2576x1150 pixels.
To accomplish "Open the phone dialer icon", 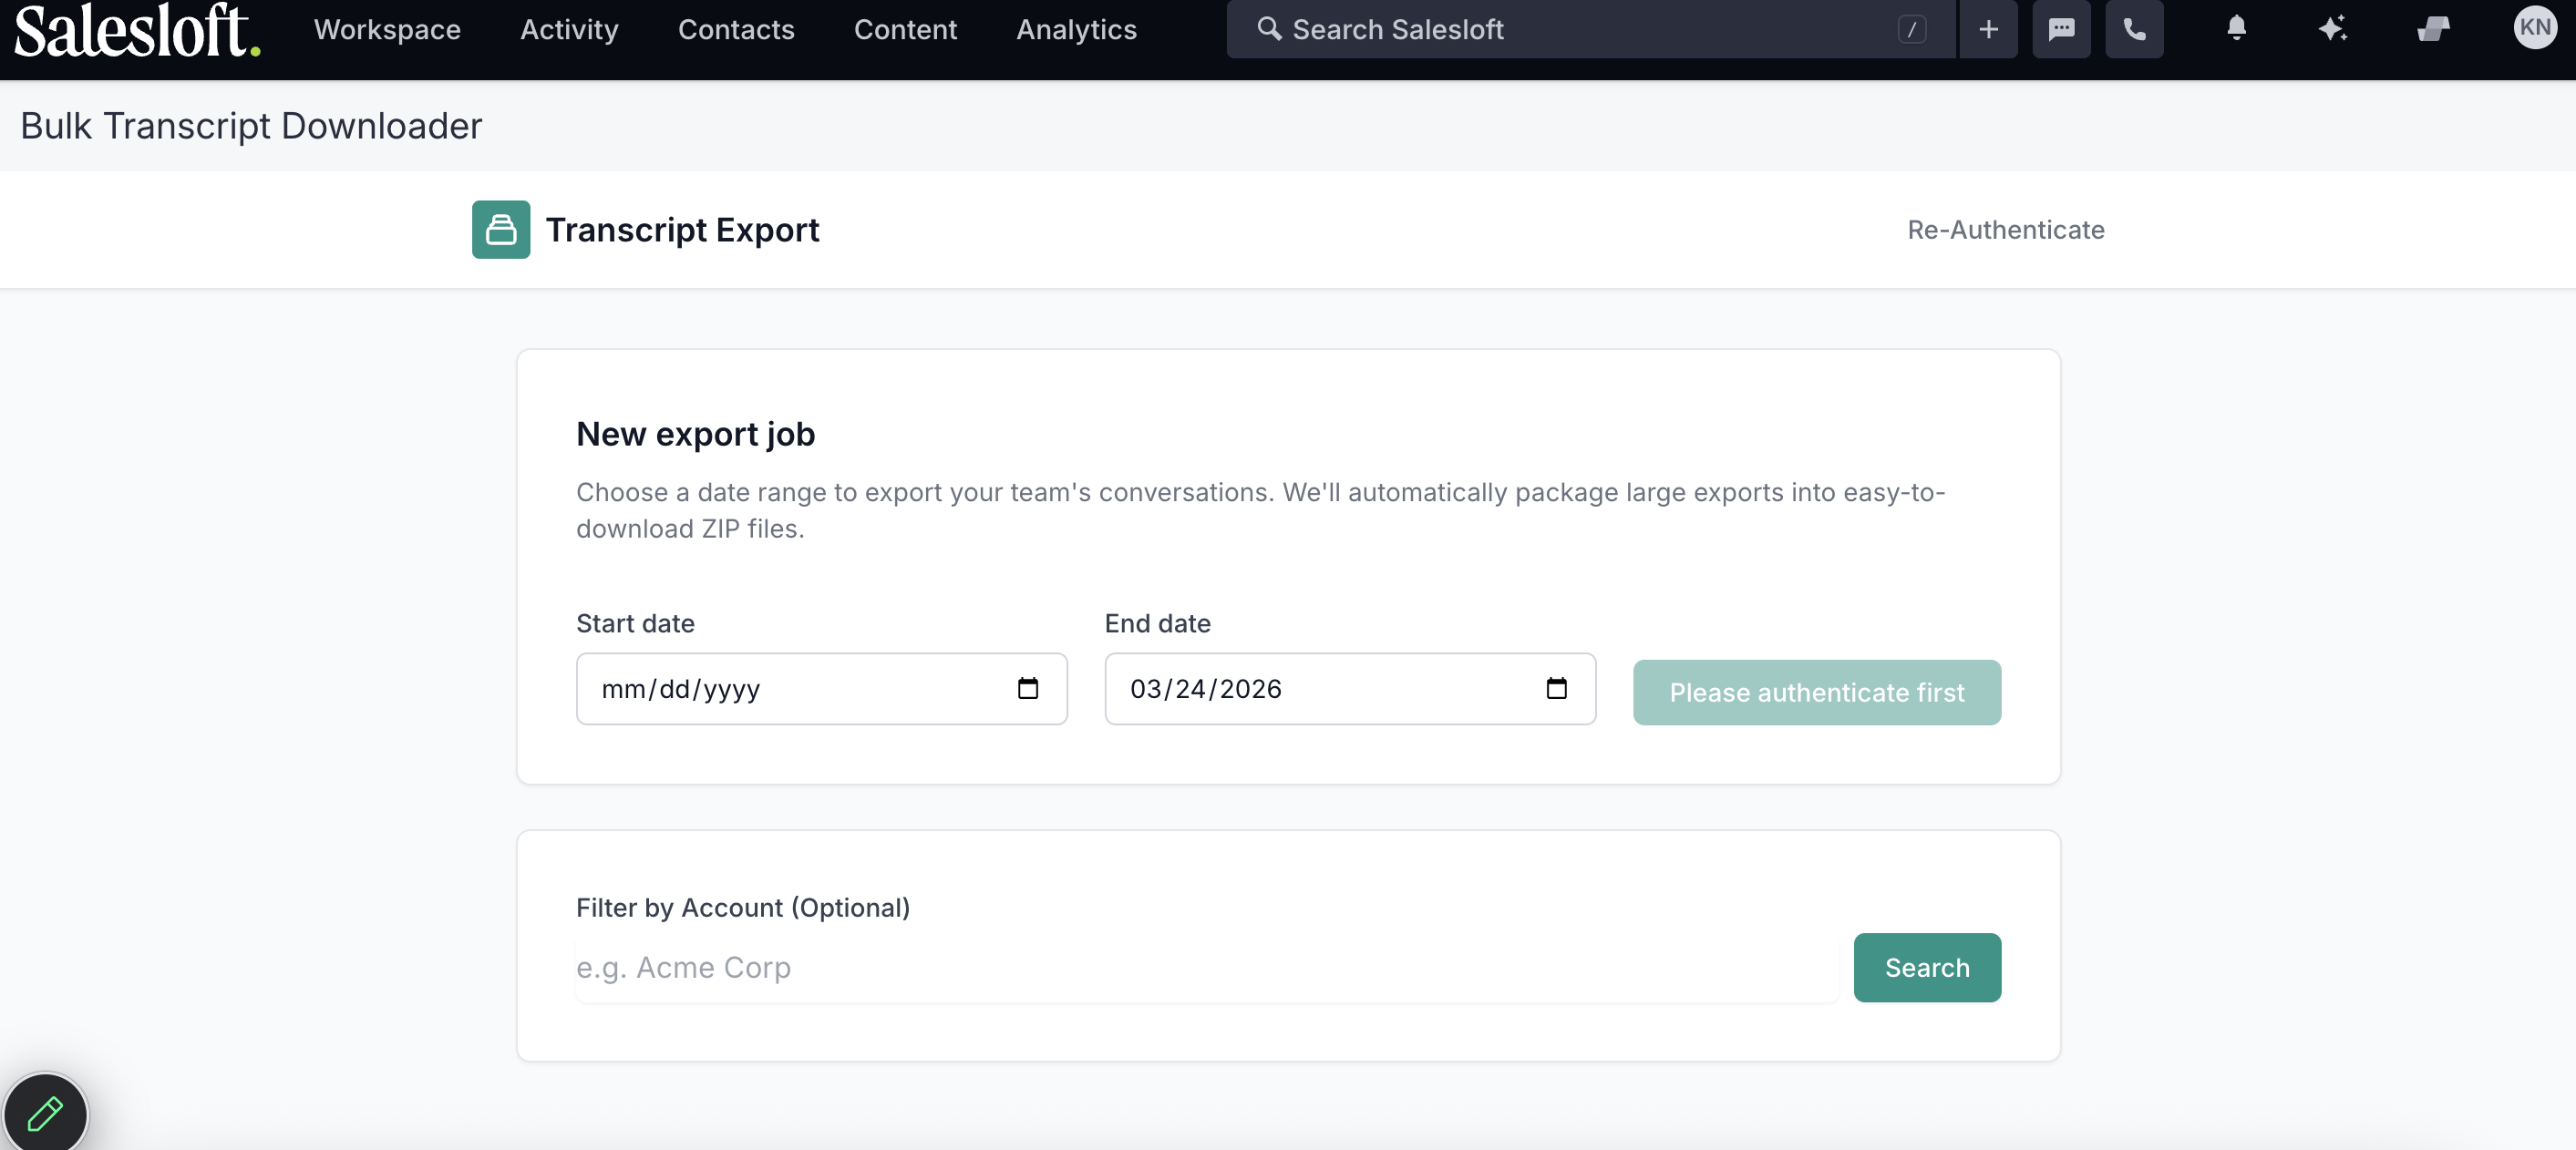I will pyautogui.click(x=2134, y=29).
